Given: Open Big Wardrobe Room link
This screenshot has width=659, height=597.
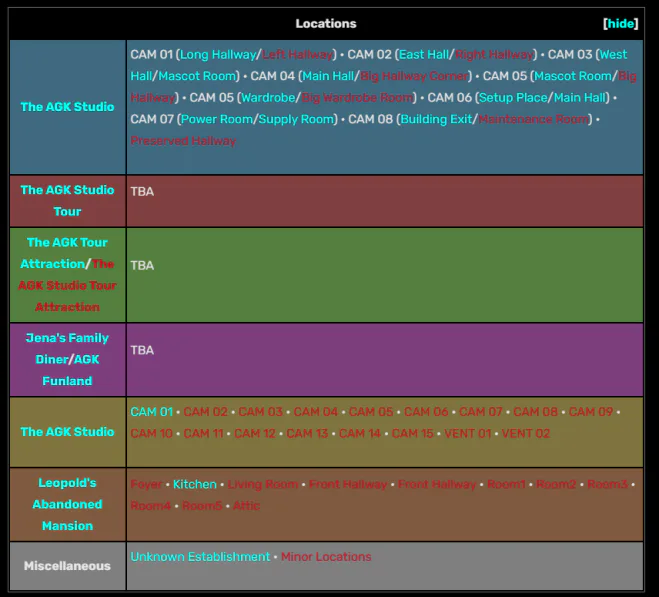Looking at the screenshot, I should (x=357, y=98).
